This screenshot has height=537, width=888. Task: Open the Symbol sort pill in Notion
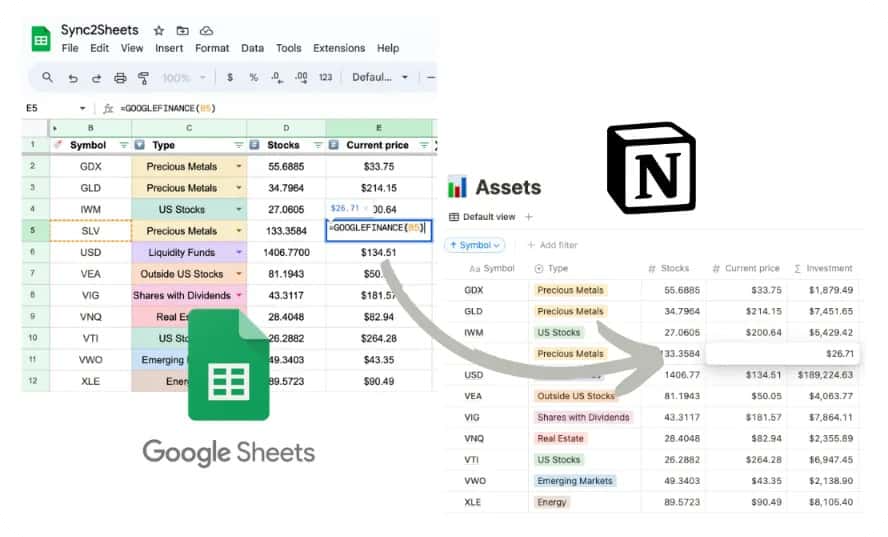(x=475, y=245)
